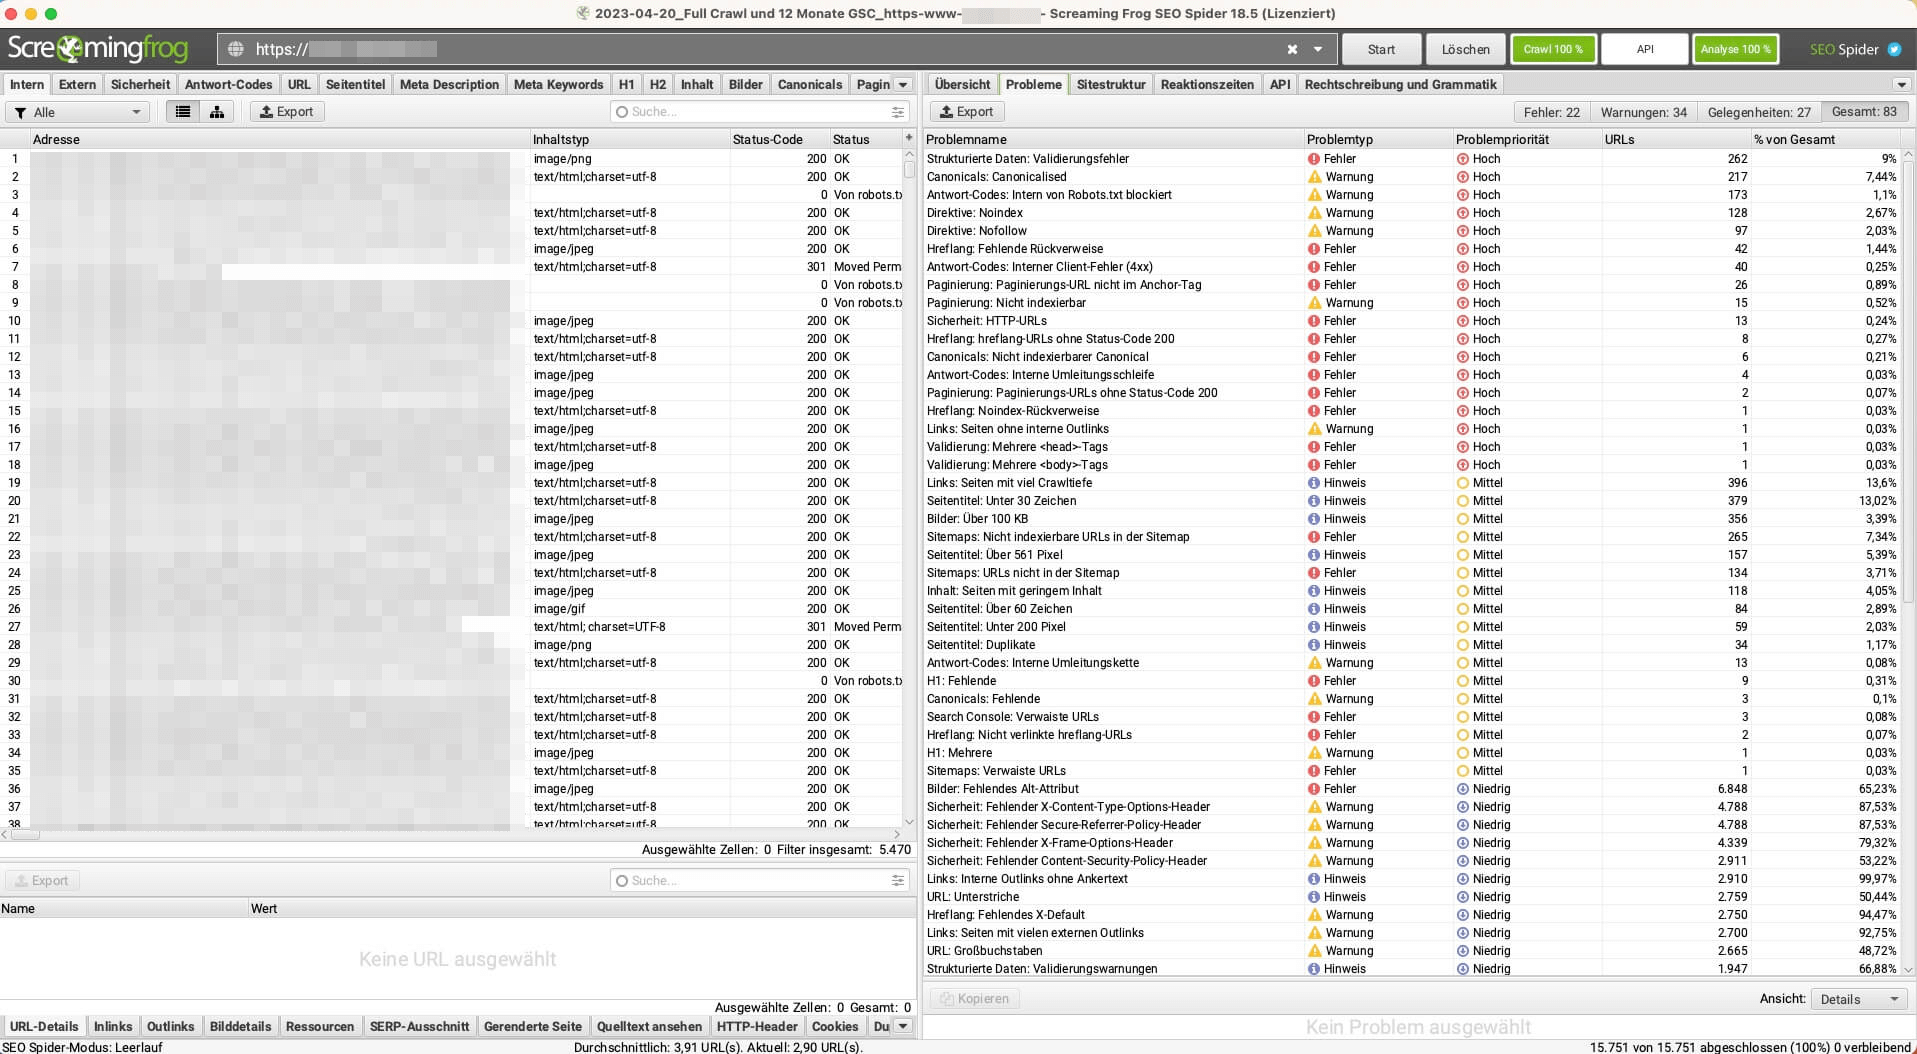
Task: Select row 26 image/gif cell
Action: pyautogui.click(x=630, y=609)
